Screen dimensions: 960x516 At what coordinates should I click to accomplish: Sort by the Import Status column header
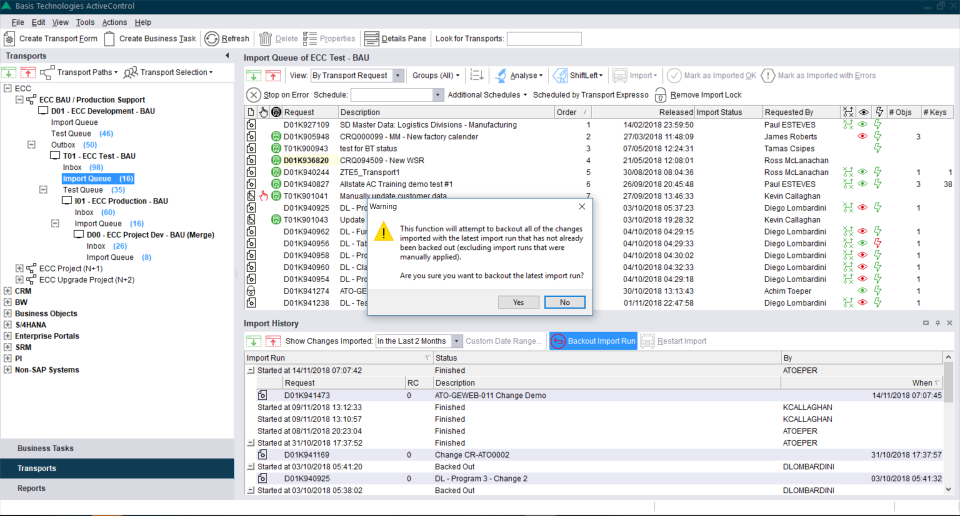728,112
